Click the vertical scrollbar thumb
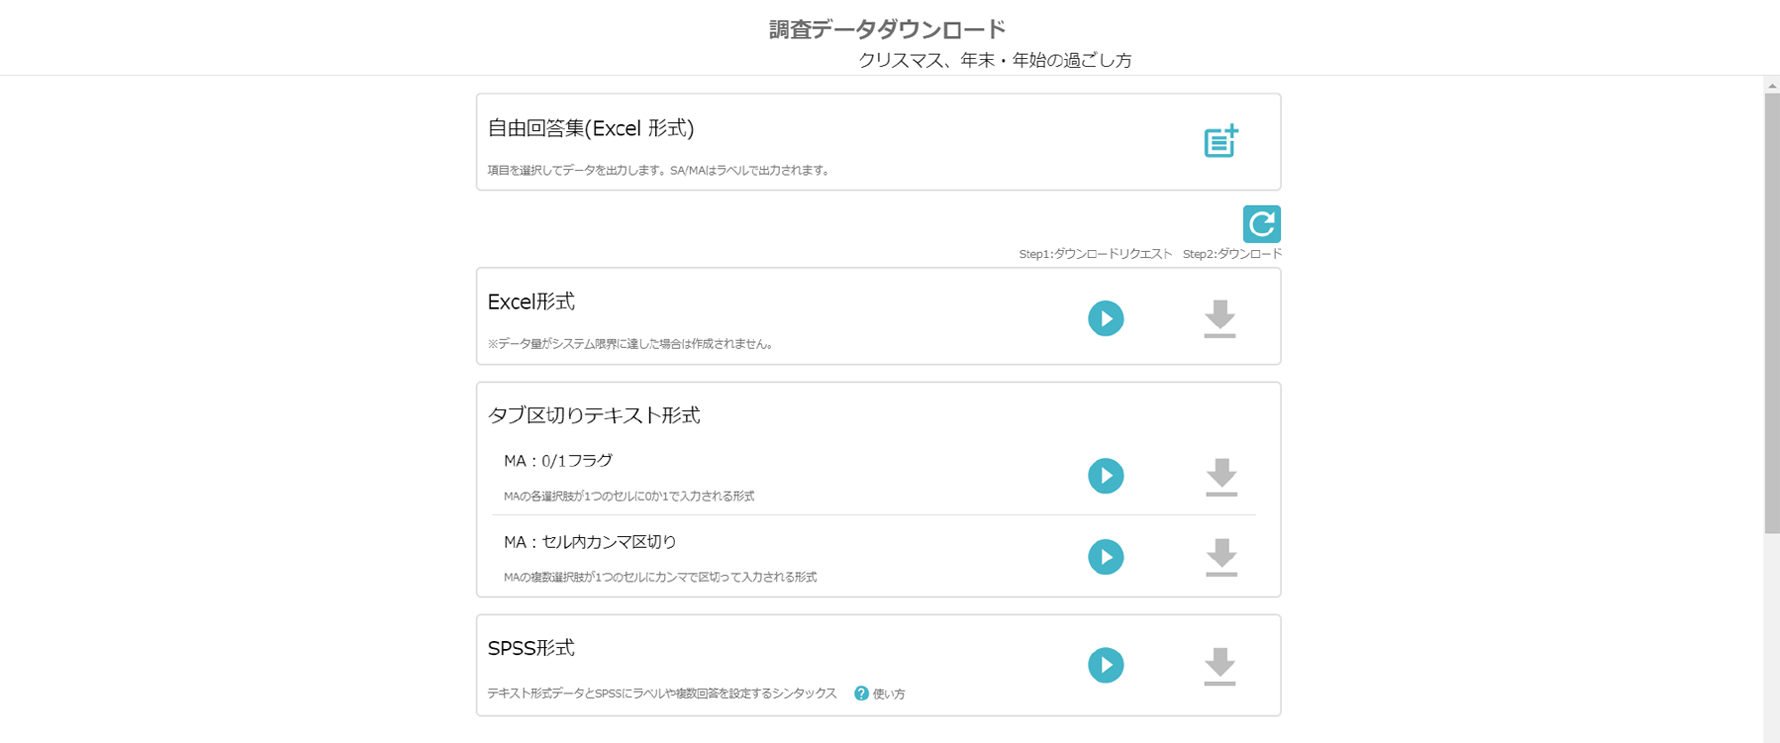The width and height of the screenshot is (1780, 743). point(1771,310)
